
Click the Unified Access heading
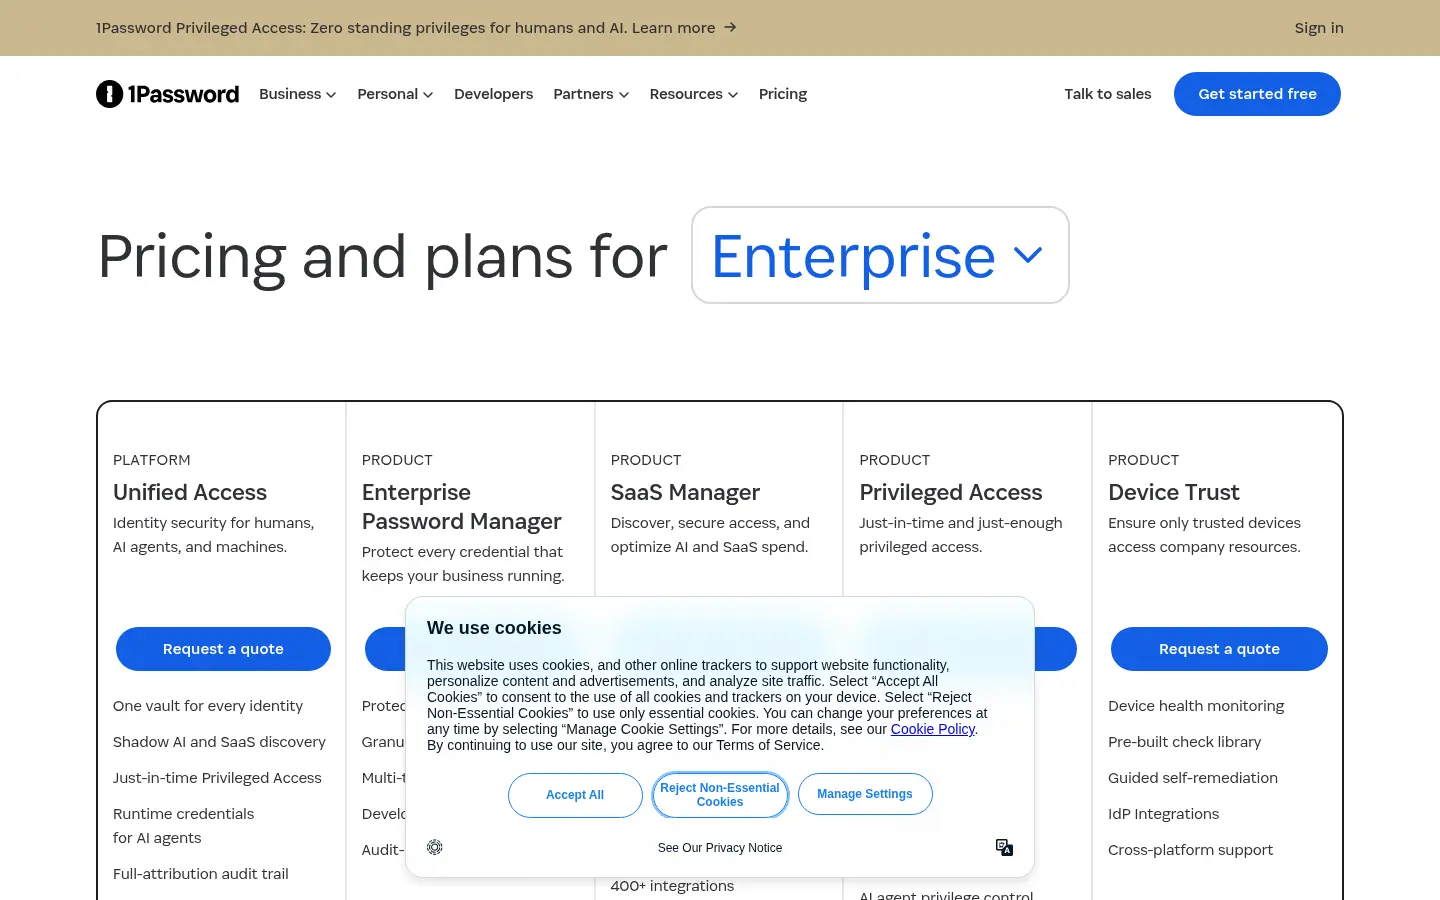(190, 492)
